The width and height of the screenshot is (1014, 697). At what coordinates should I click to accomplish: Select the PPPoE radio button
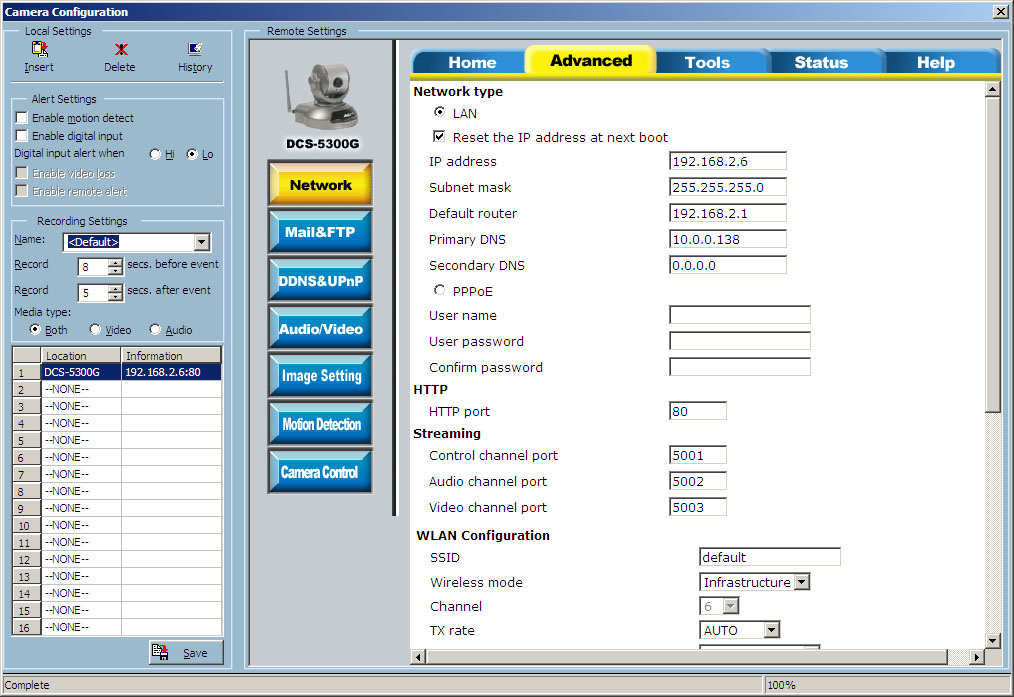tap(439, 291)
